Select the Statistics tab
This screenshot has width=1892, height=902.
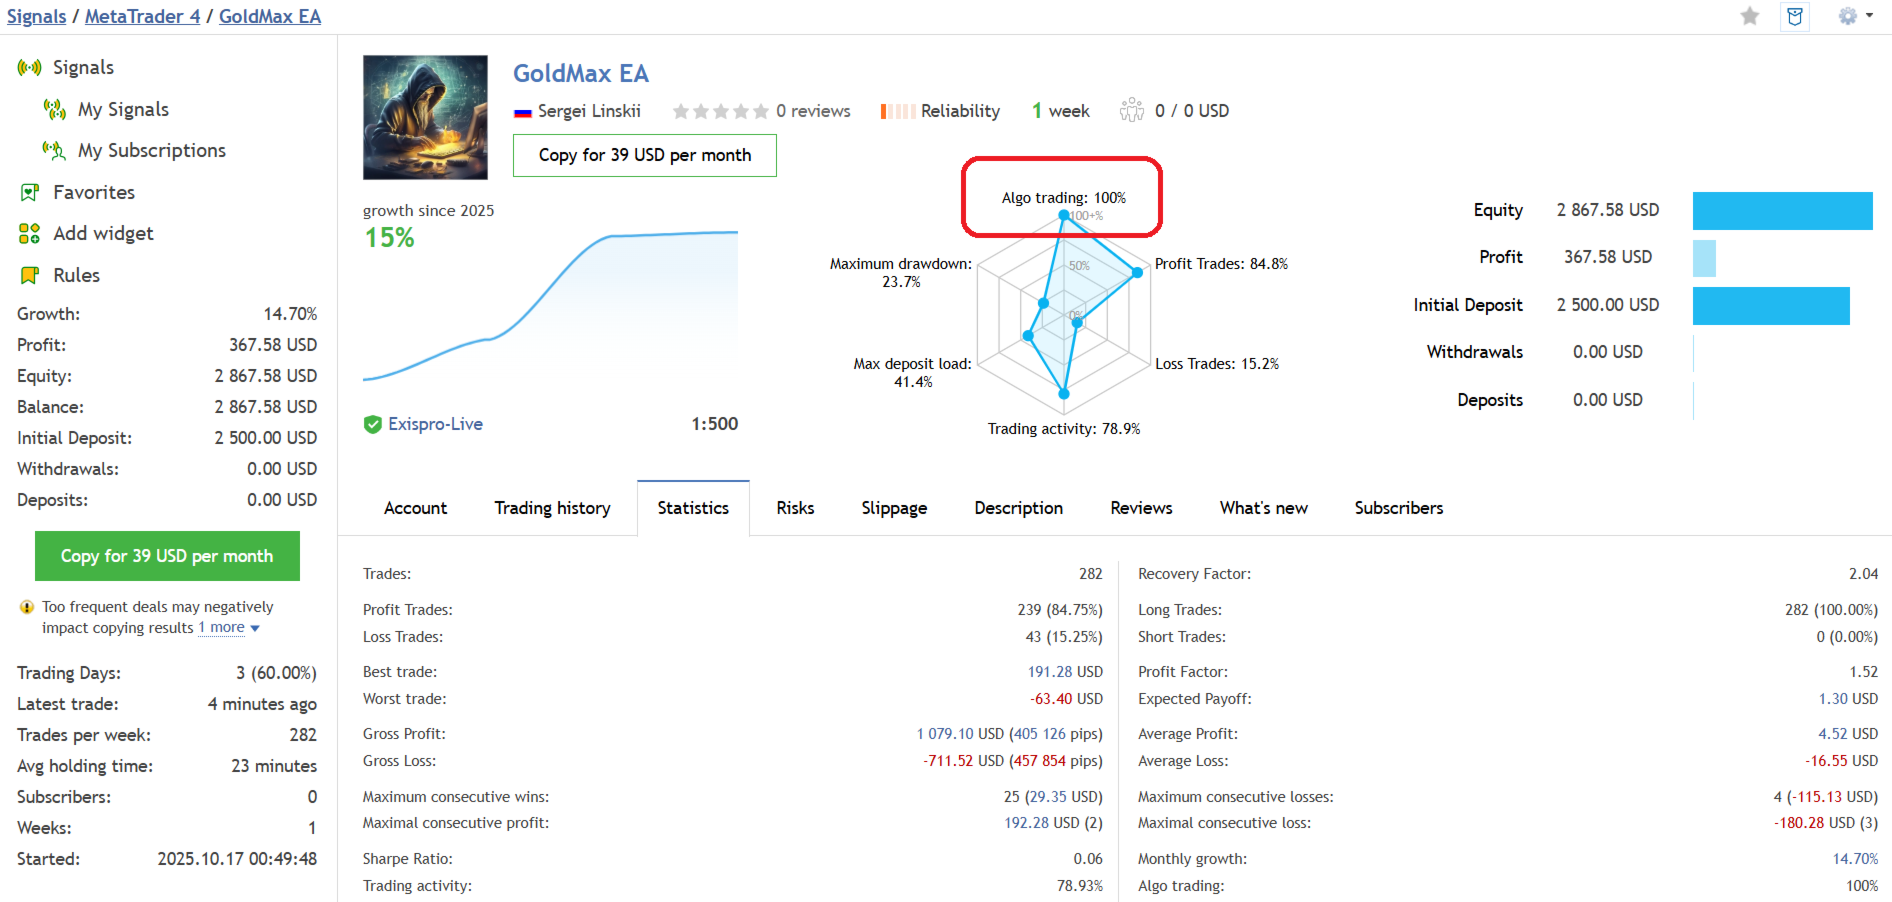tap(693, 508)
